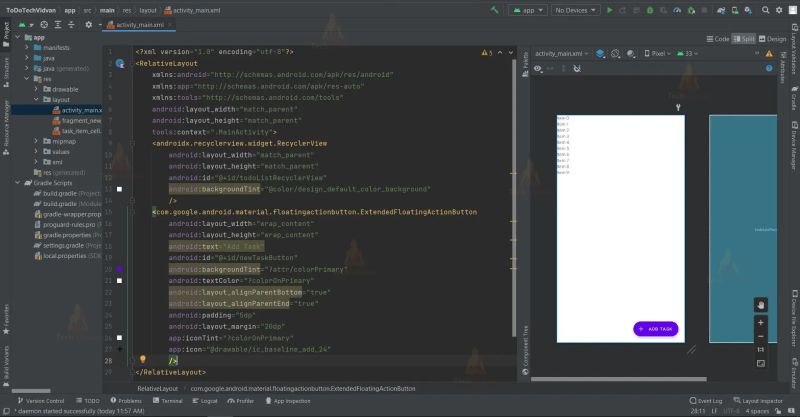Click Collapse All in project panel toolbar
Viewport: 800px width, 417px height.
pyautogui.click(x=71, y=24)
